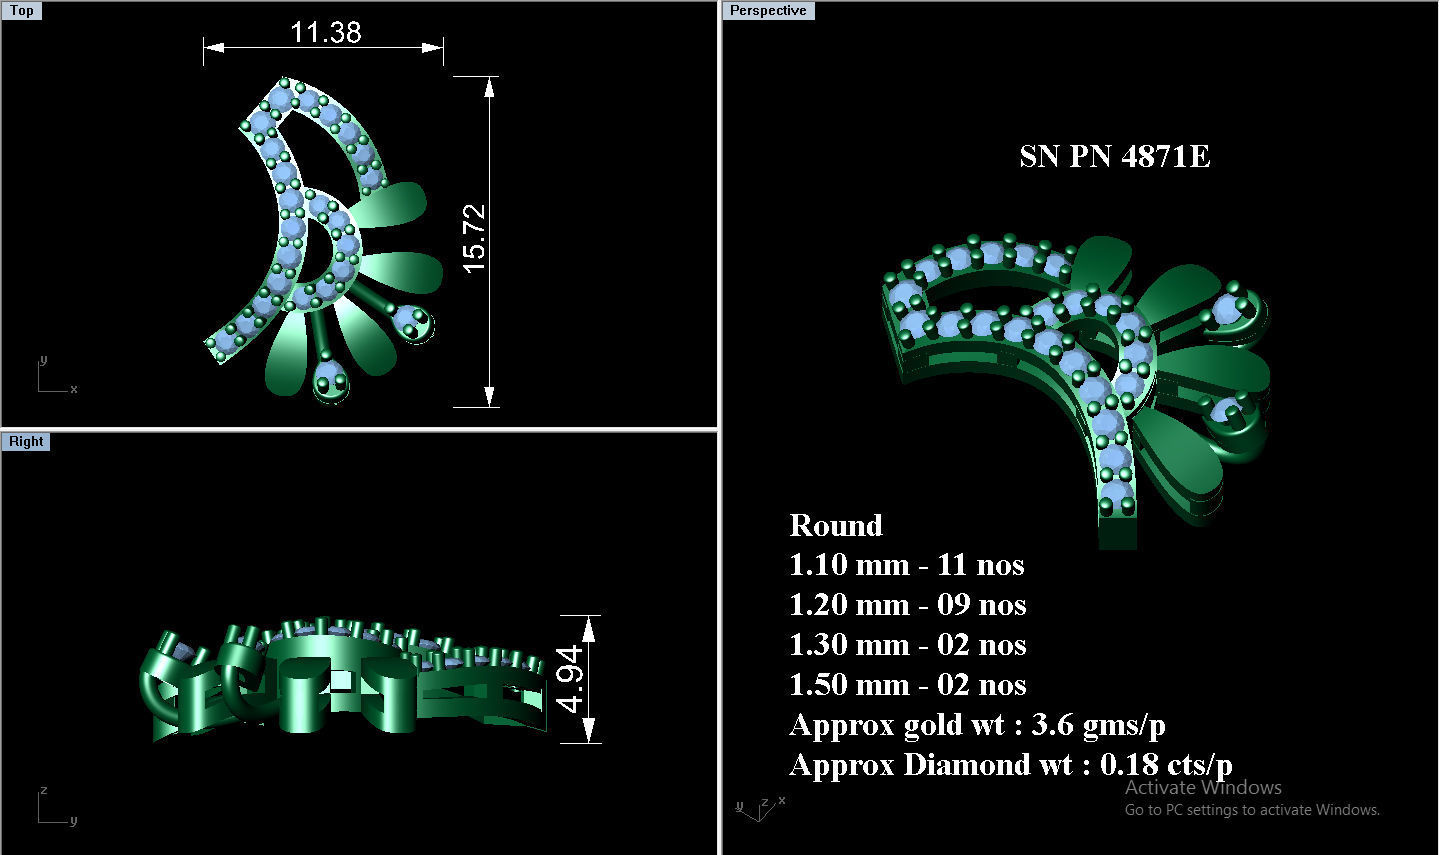Click the XY axis icon in Top viewport
The image size is (1440, 855).
click(x=57, y=375)
